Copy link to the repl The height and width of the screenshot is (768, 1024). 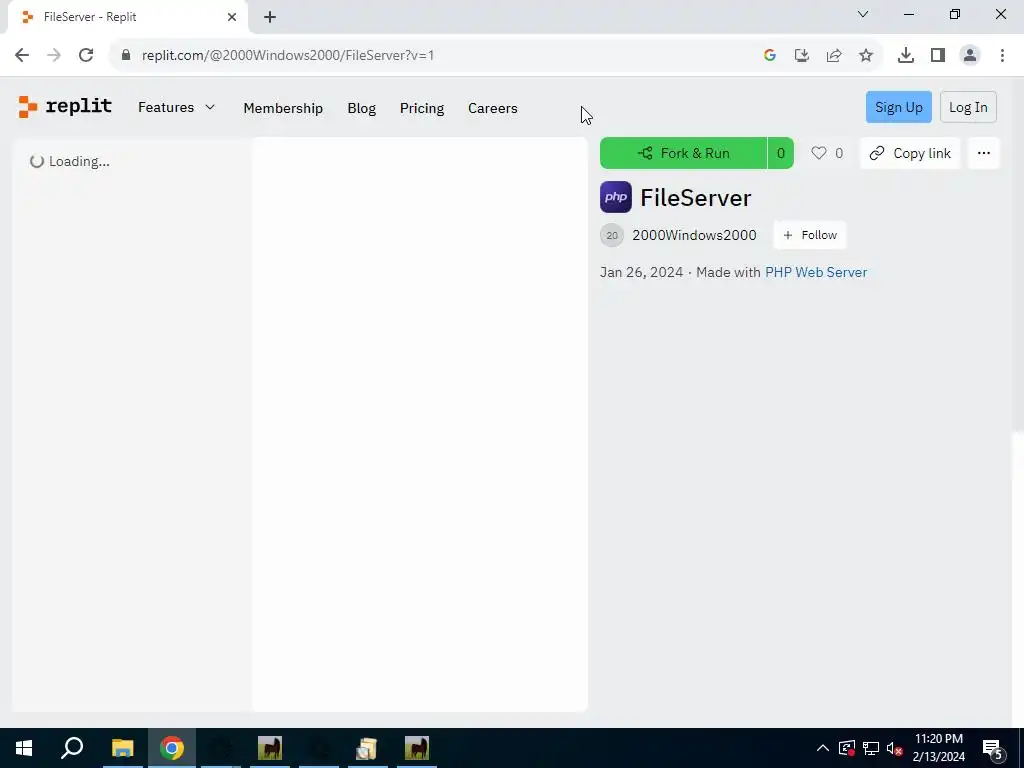tap(910, 153)
